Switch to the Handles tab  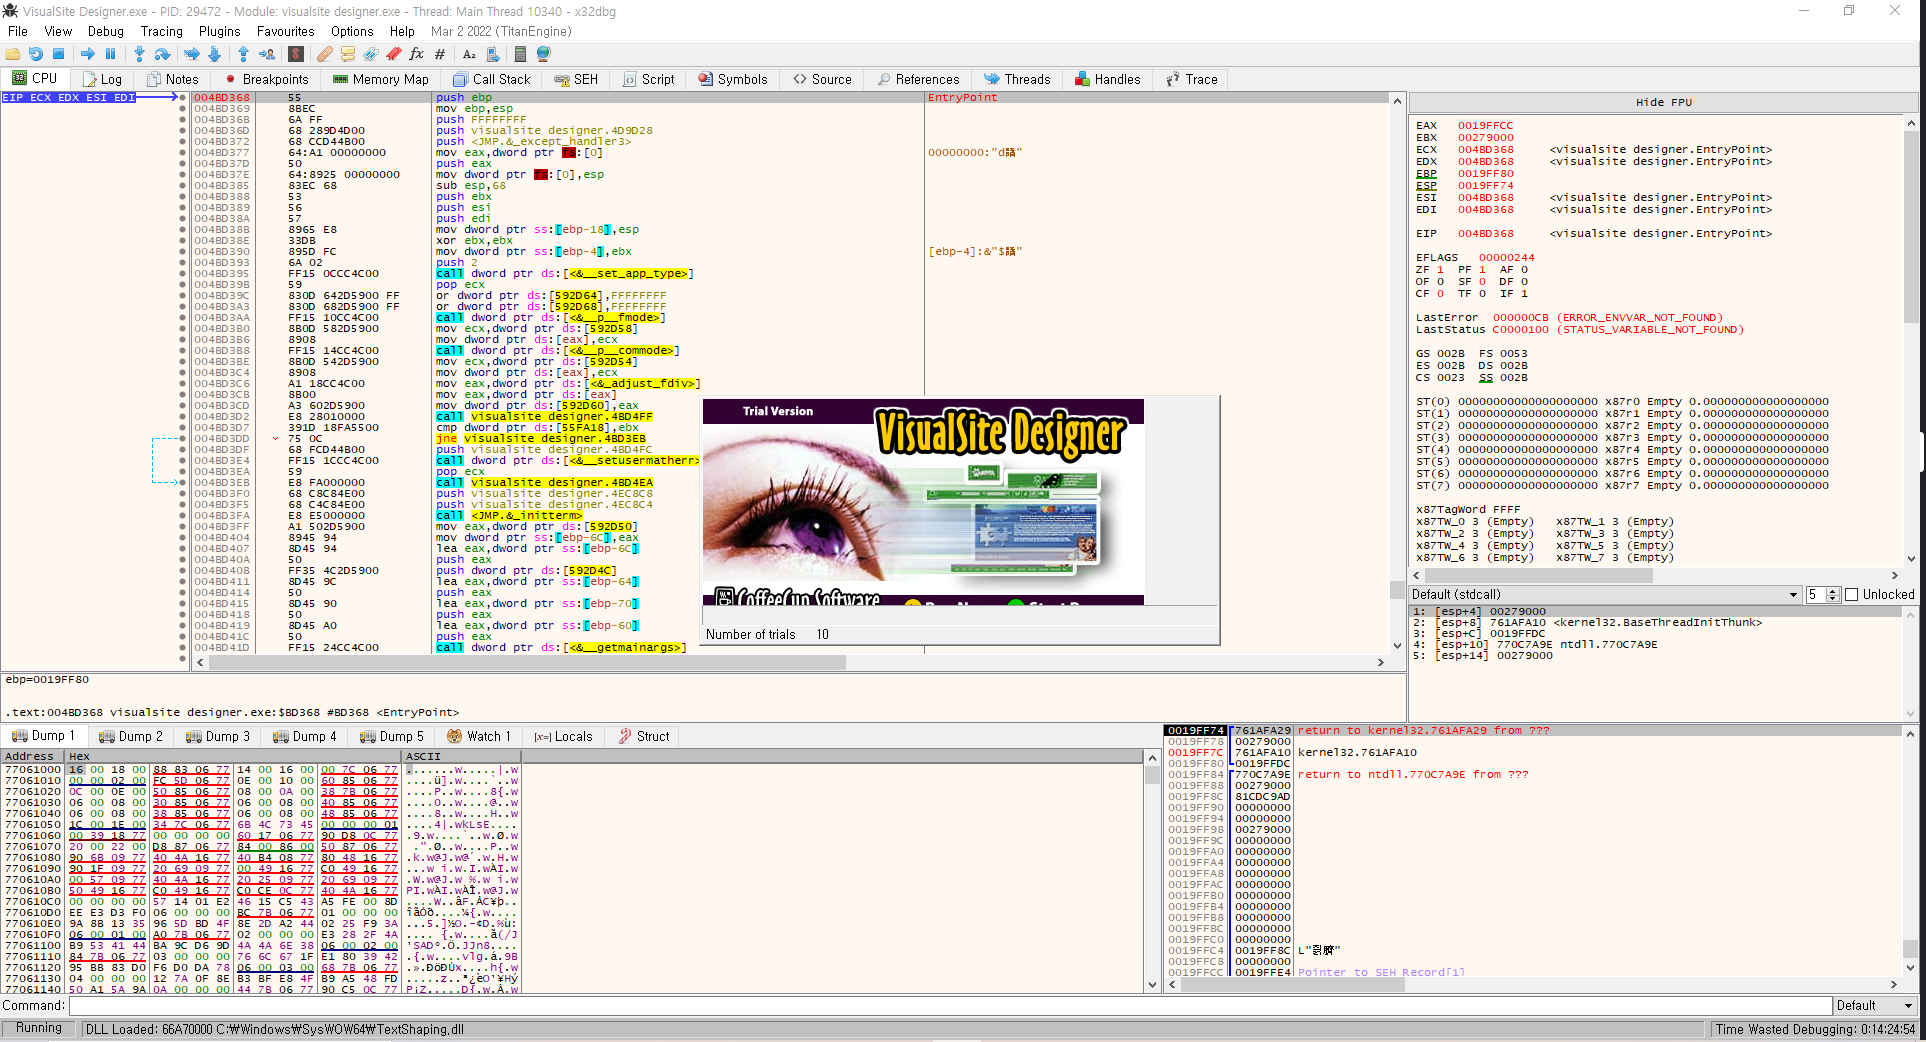[1107, 79]
